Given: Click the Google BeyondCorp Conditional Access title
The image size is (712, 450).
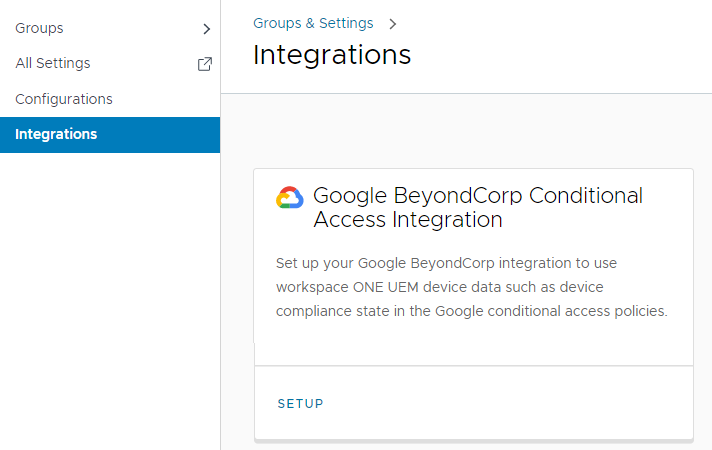Looking at the screenshot, I should click(x=478, y=208).
